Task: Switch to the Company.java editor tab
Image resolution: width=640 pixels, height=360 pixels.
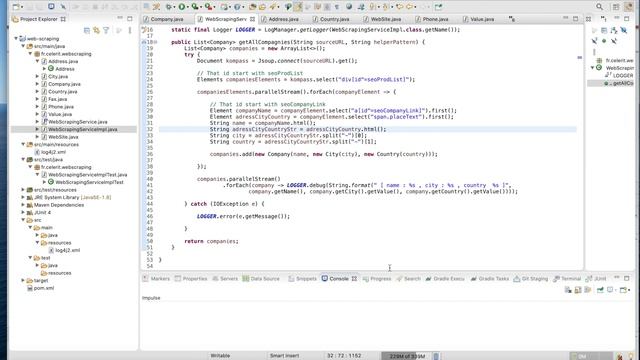Action: point(167,19)
